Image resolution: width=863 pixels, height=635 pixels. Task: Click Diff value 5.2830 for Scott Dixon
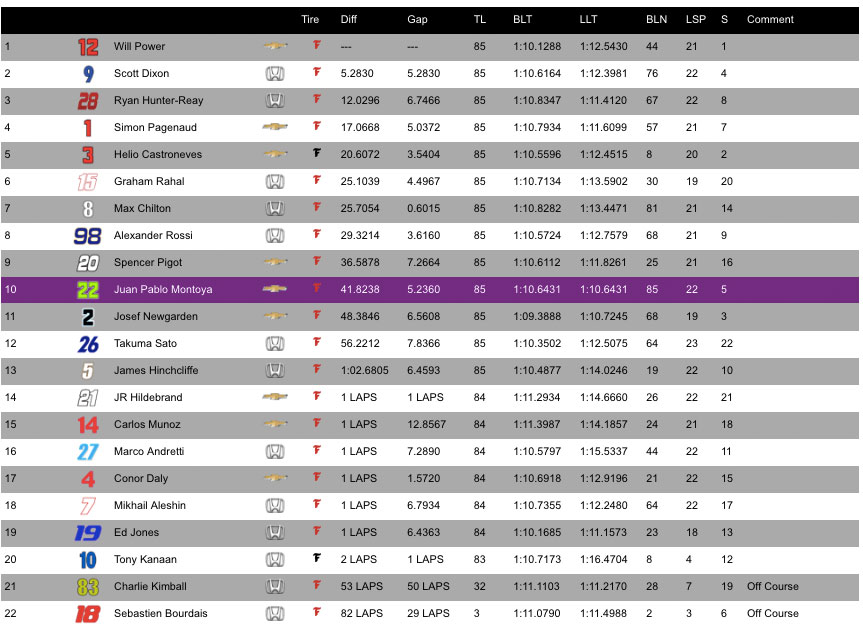[x=357, y=74]
